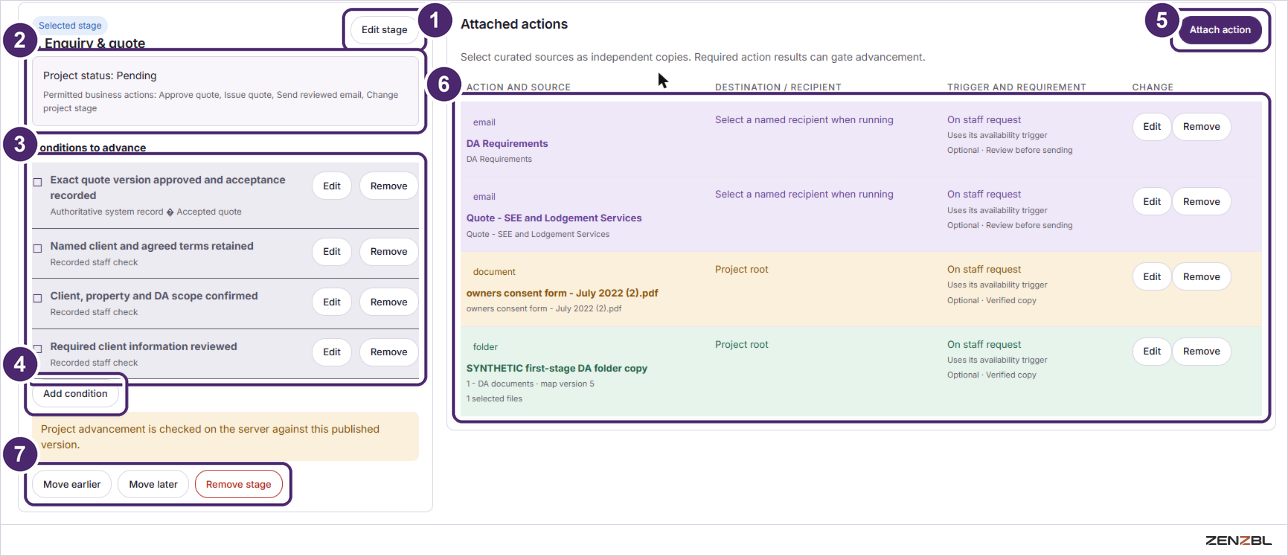Remove the owners consent form document action
The width and height of the screenshot is (1288, 556).
point(1202,277)
